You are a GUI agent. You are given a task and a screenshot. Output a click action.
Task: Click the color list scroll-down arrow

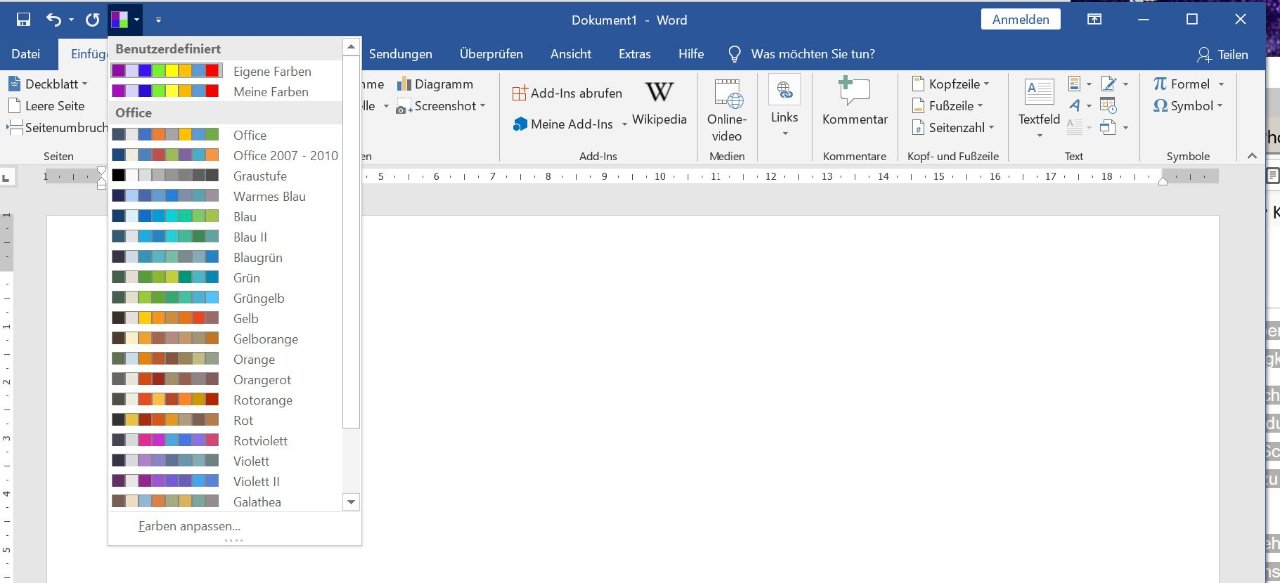coord(350,501)
